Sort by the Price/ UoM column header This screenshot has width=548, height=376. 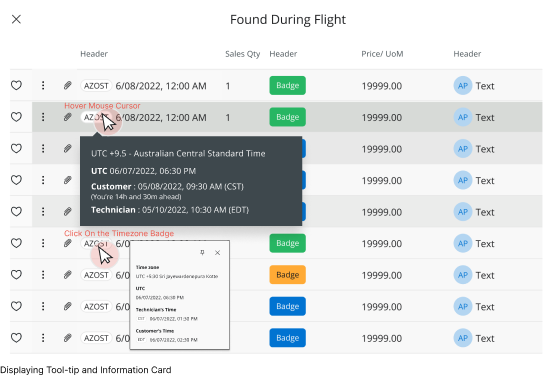tap(382, 54)
